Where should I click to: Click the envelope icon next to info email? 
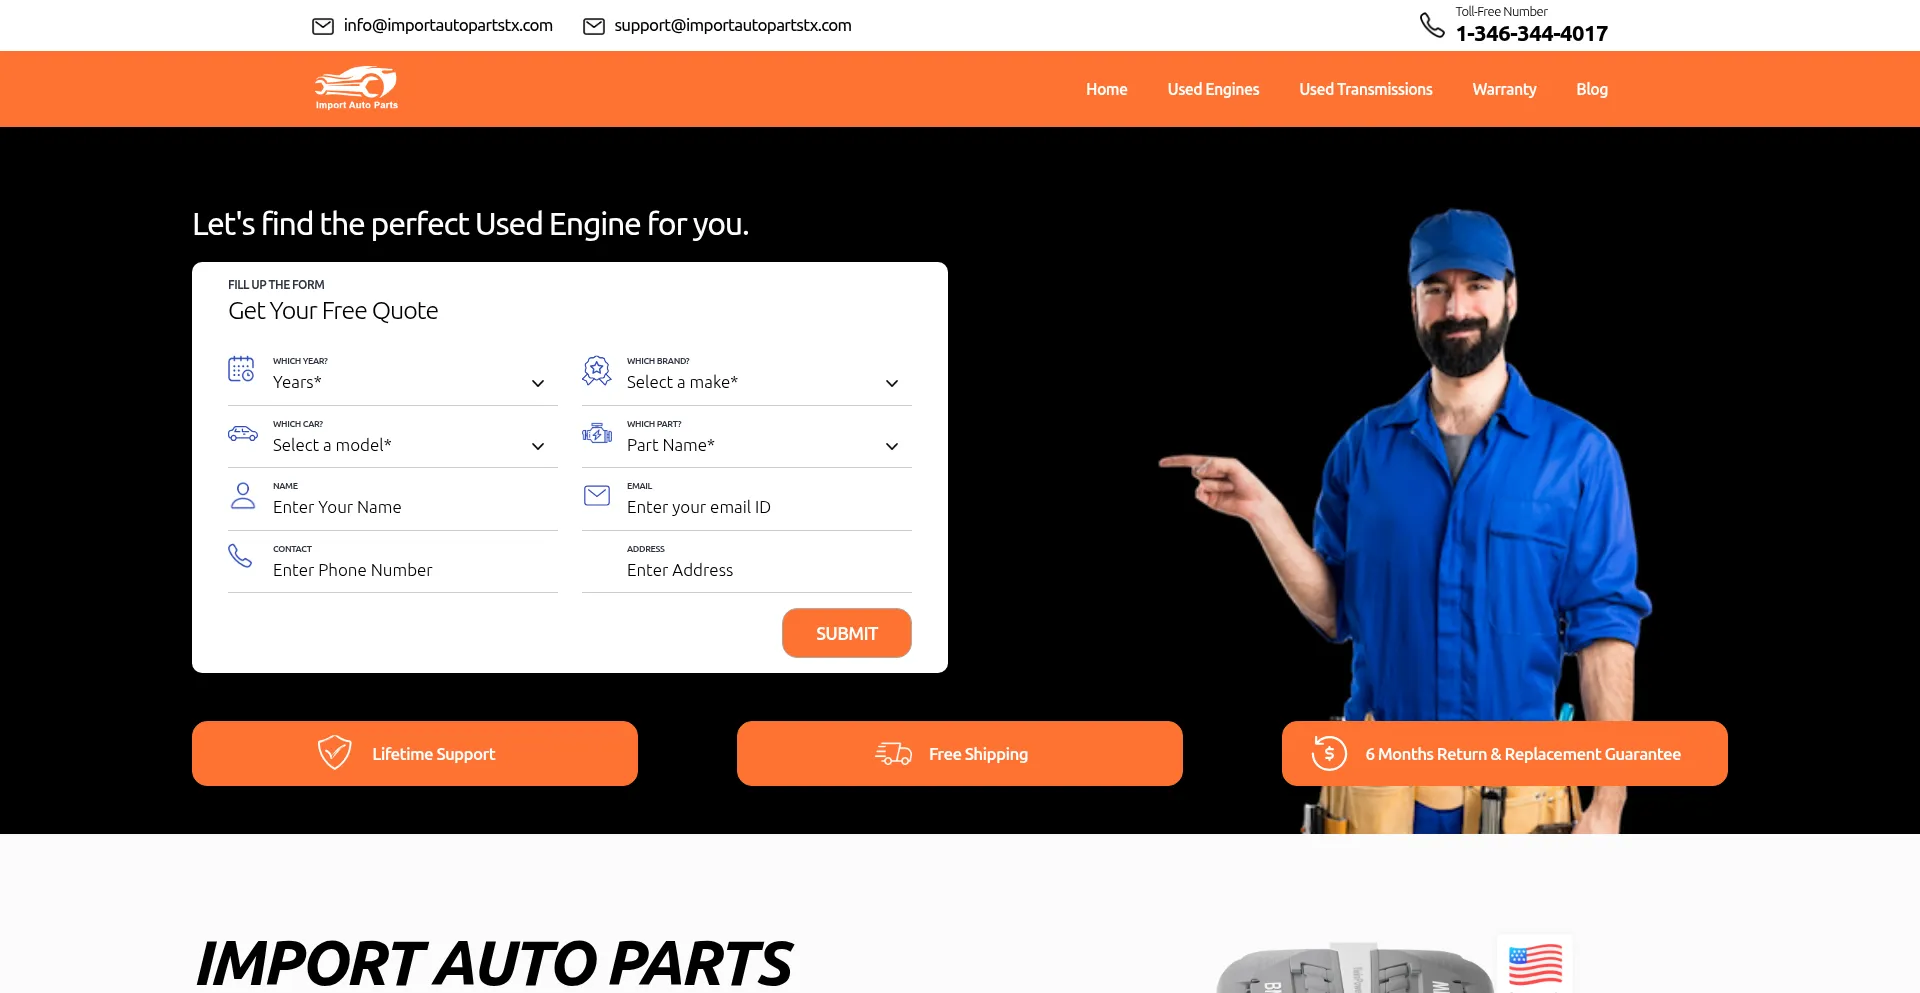(x=323, y=26)
